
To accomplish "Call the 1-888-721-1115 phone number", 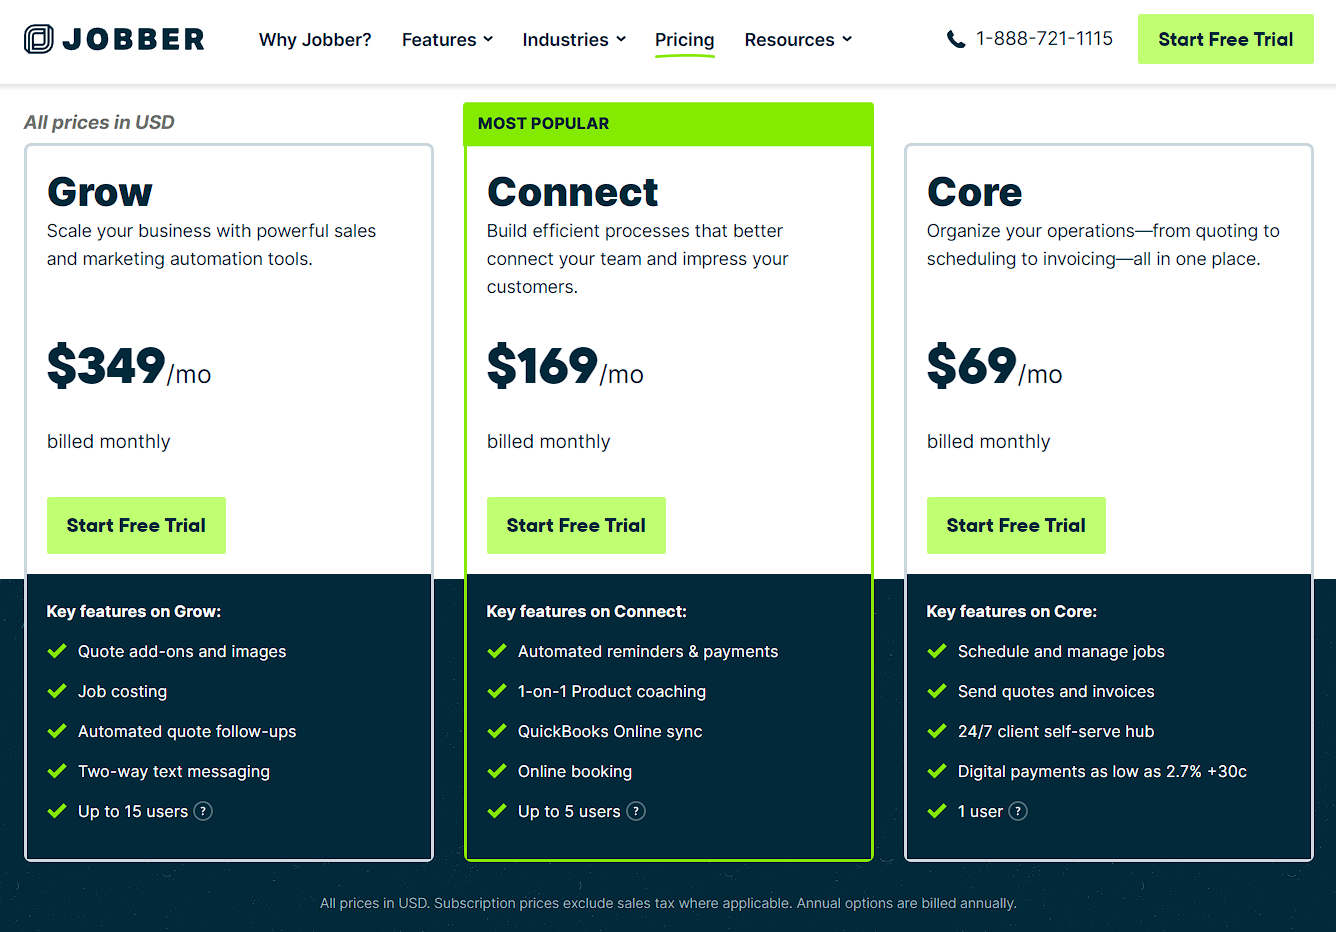I will tap(1044, 39).
